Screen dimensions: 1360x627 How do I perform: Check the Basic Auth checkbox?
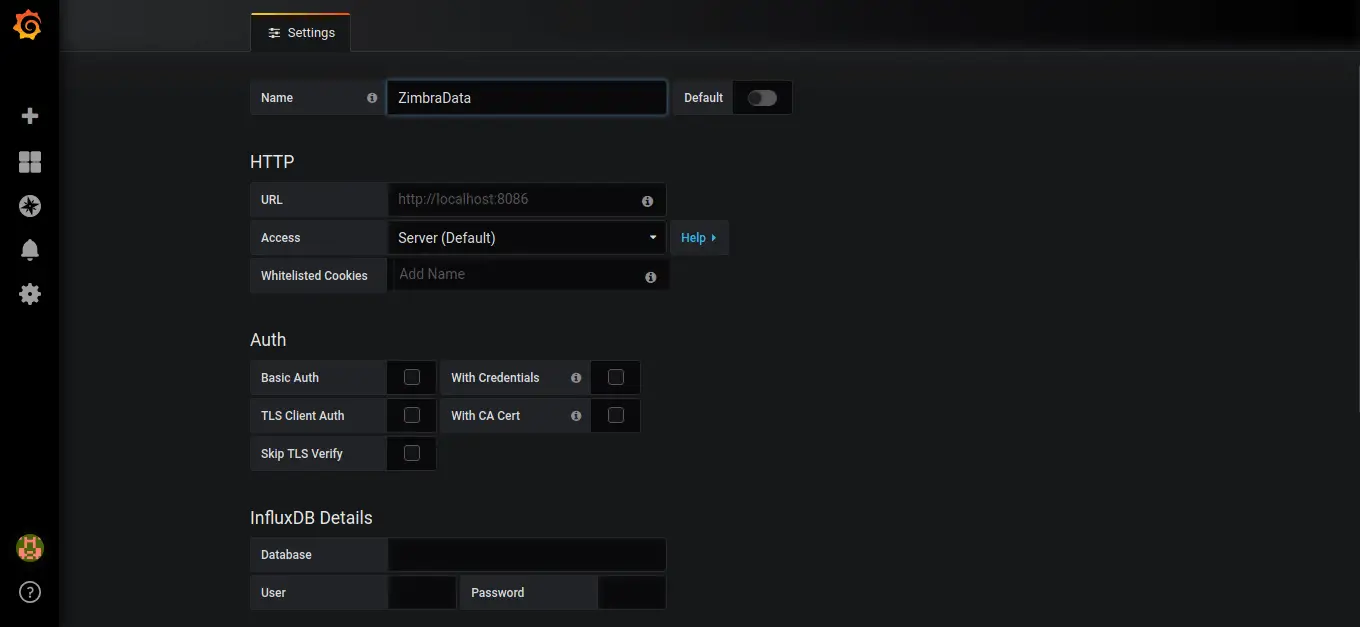pos(411,377)
